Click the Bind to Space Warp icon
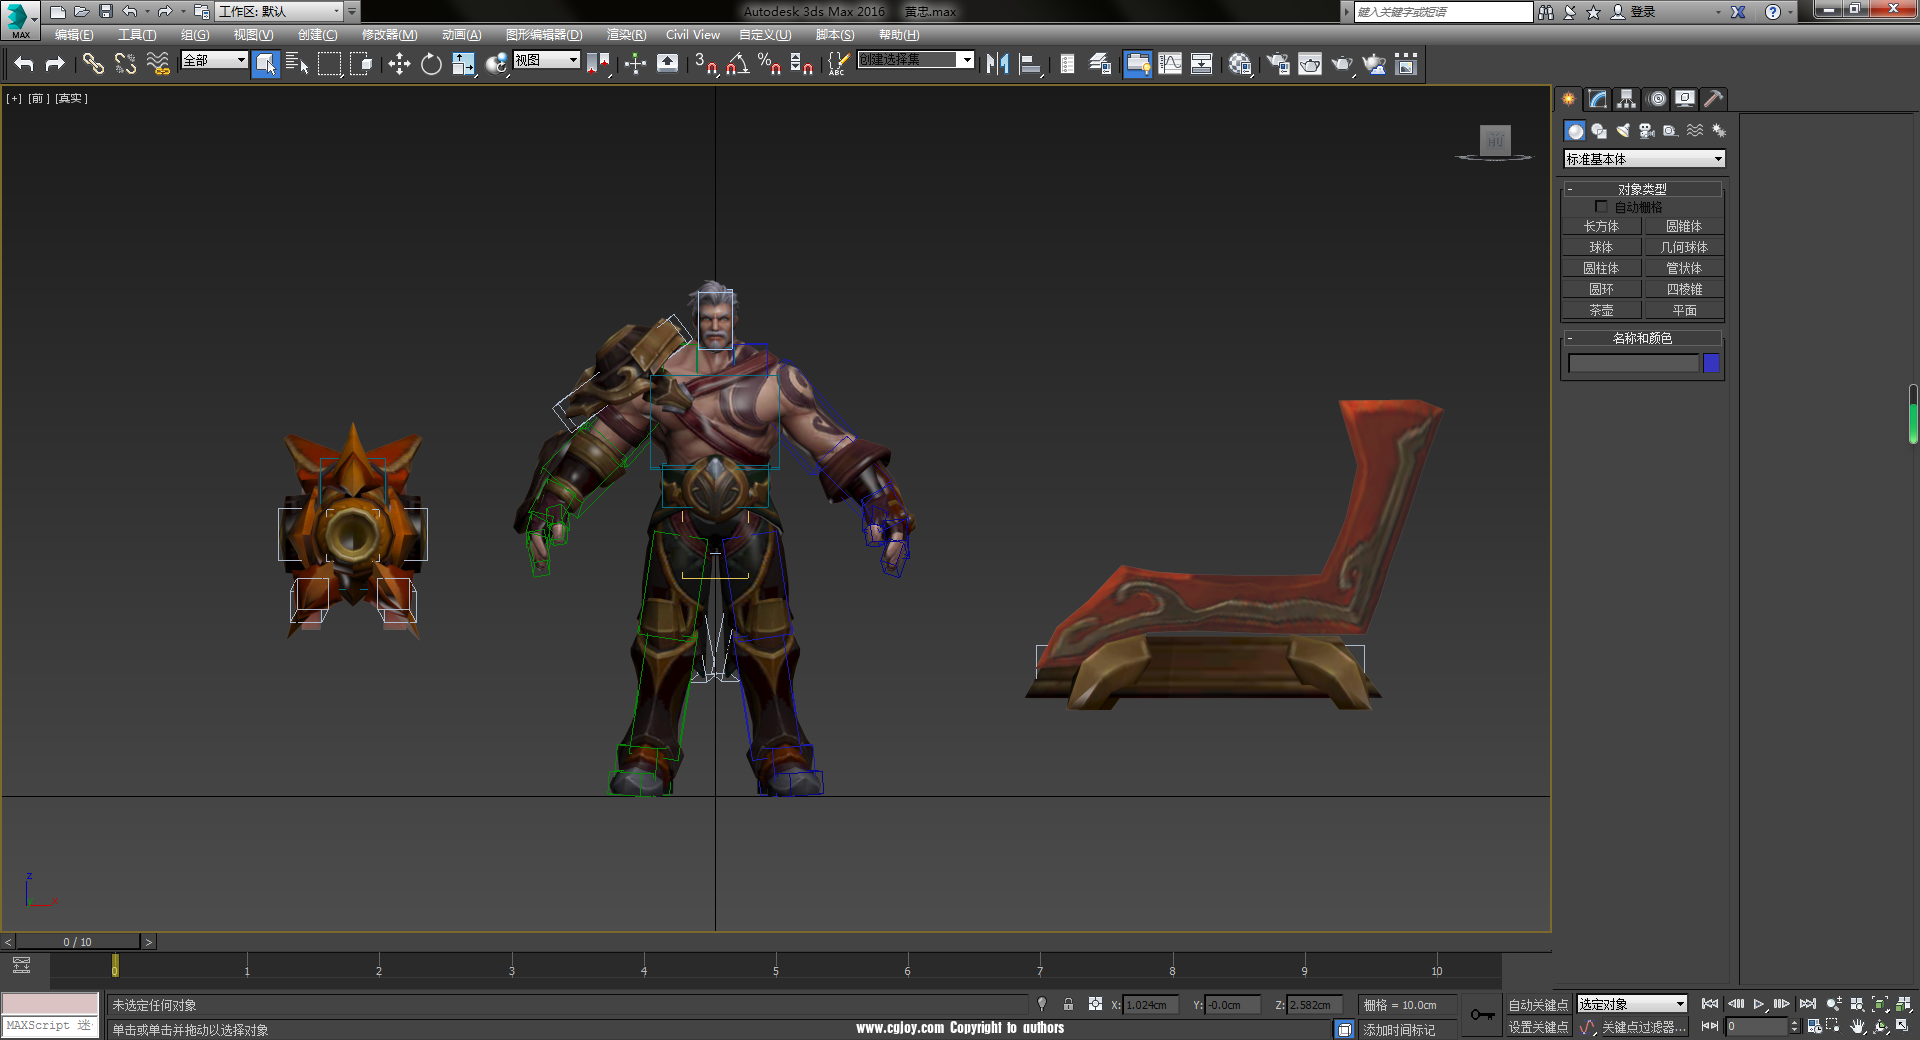The width and height of the screenshot is (1920, 1040). click(x=157, y=64)
